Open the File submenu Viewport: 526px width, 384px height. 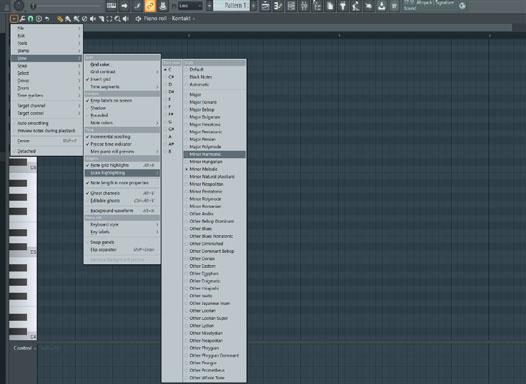(47, 28)
